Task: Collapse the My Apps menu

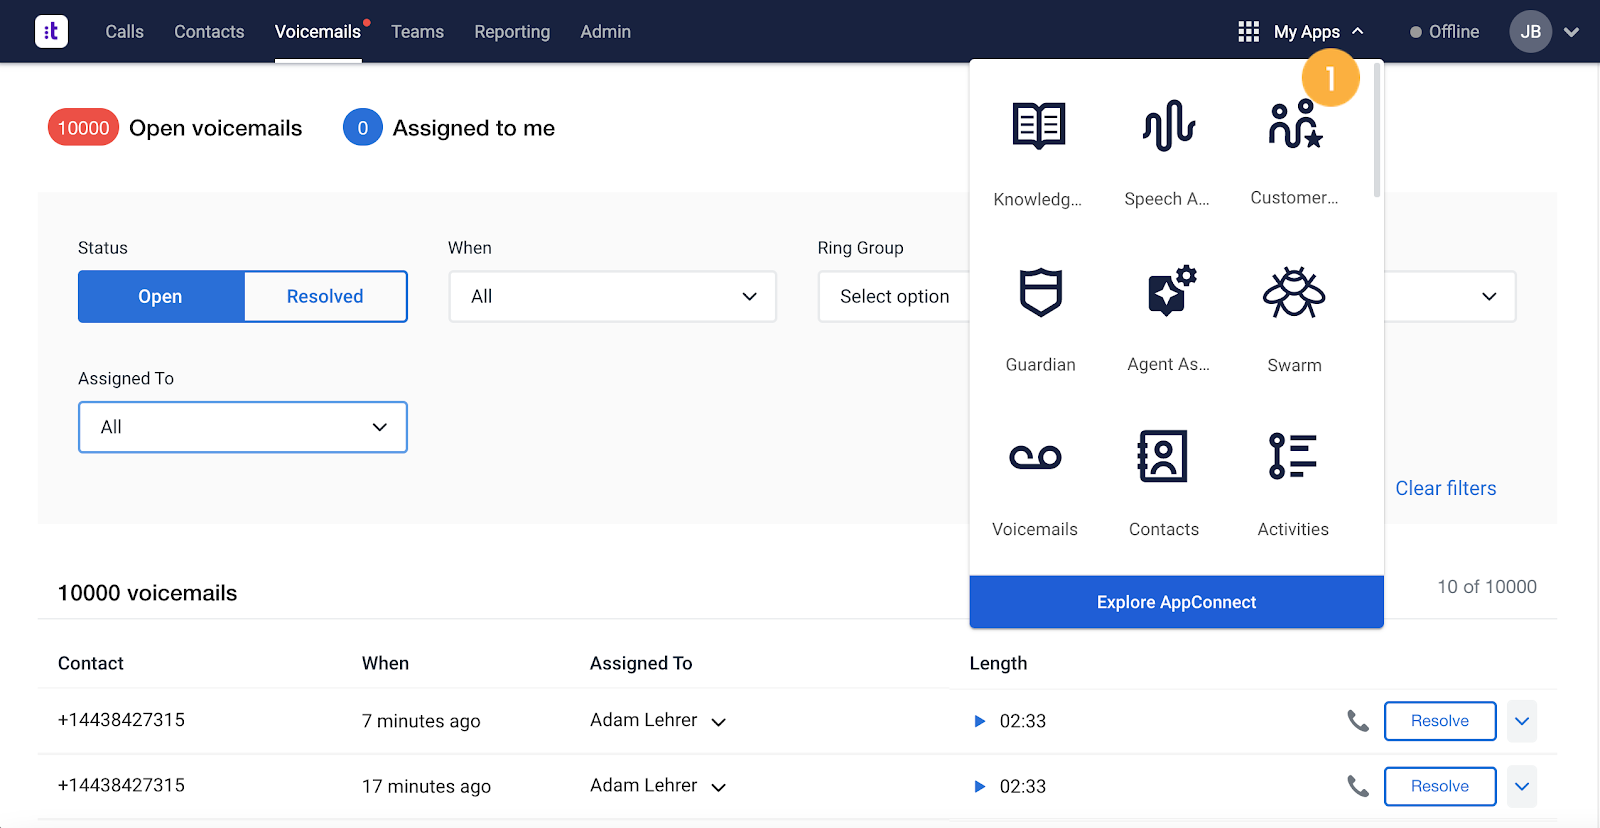Action: coord(1358,32)
